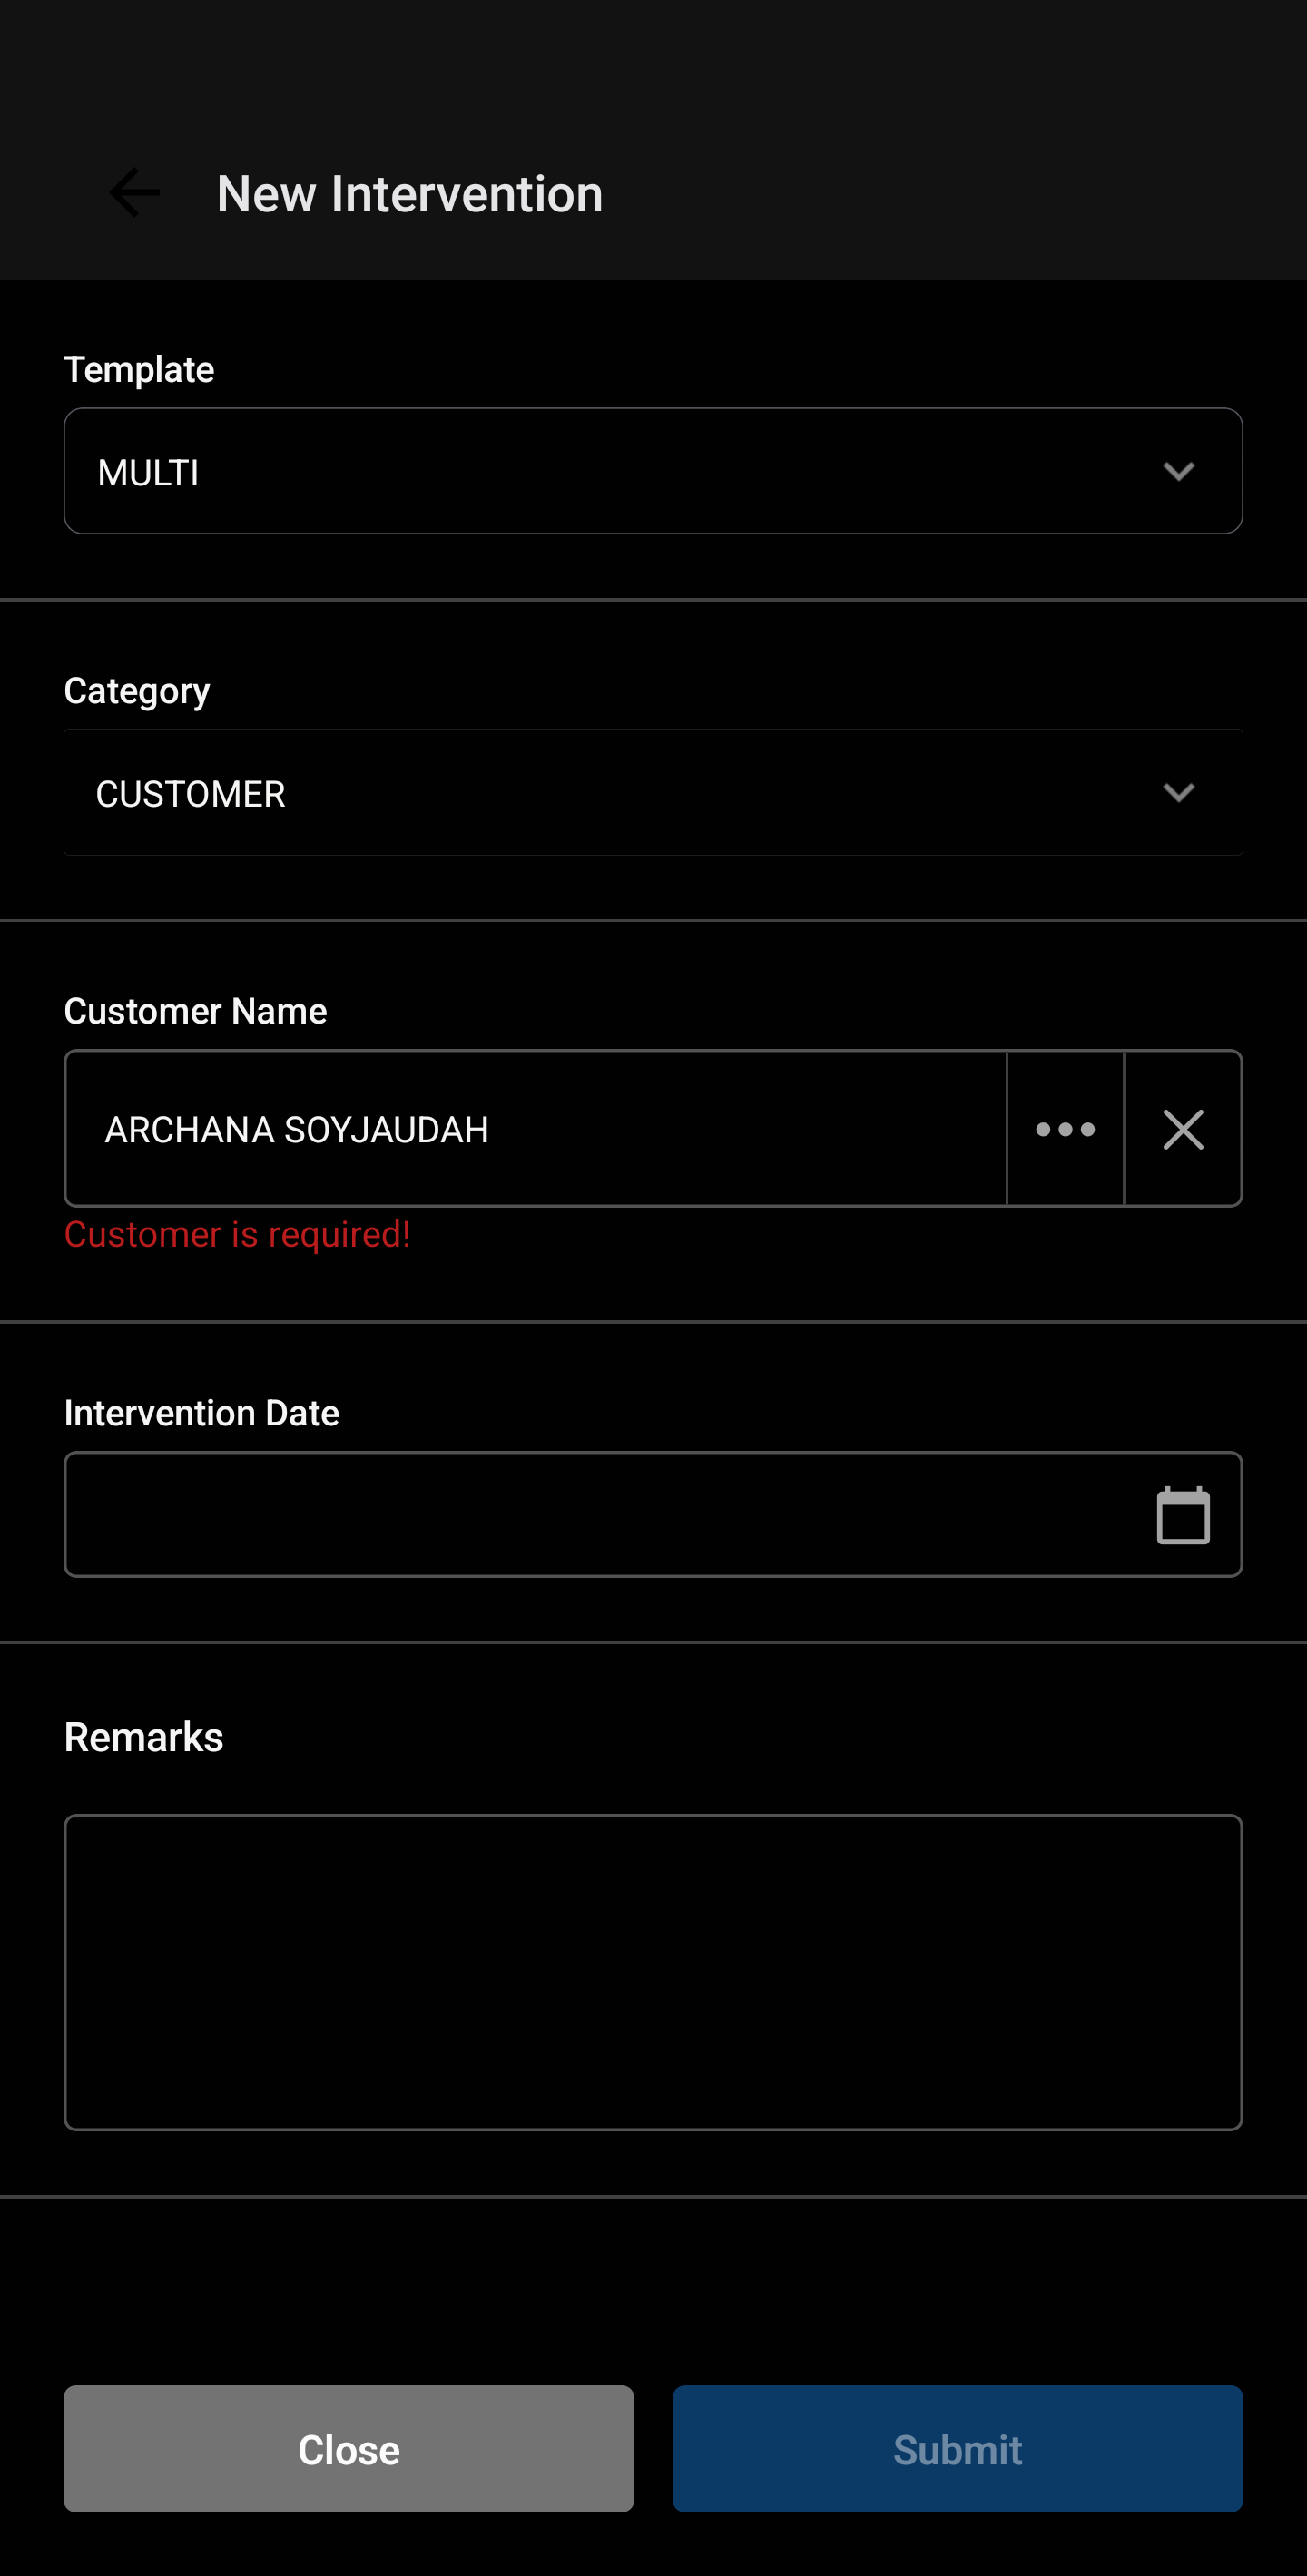Submit the new intervention form
1307x2576 pixels.
pyautogui.click(x=957, y=2449)
